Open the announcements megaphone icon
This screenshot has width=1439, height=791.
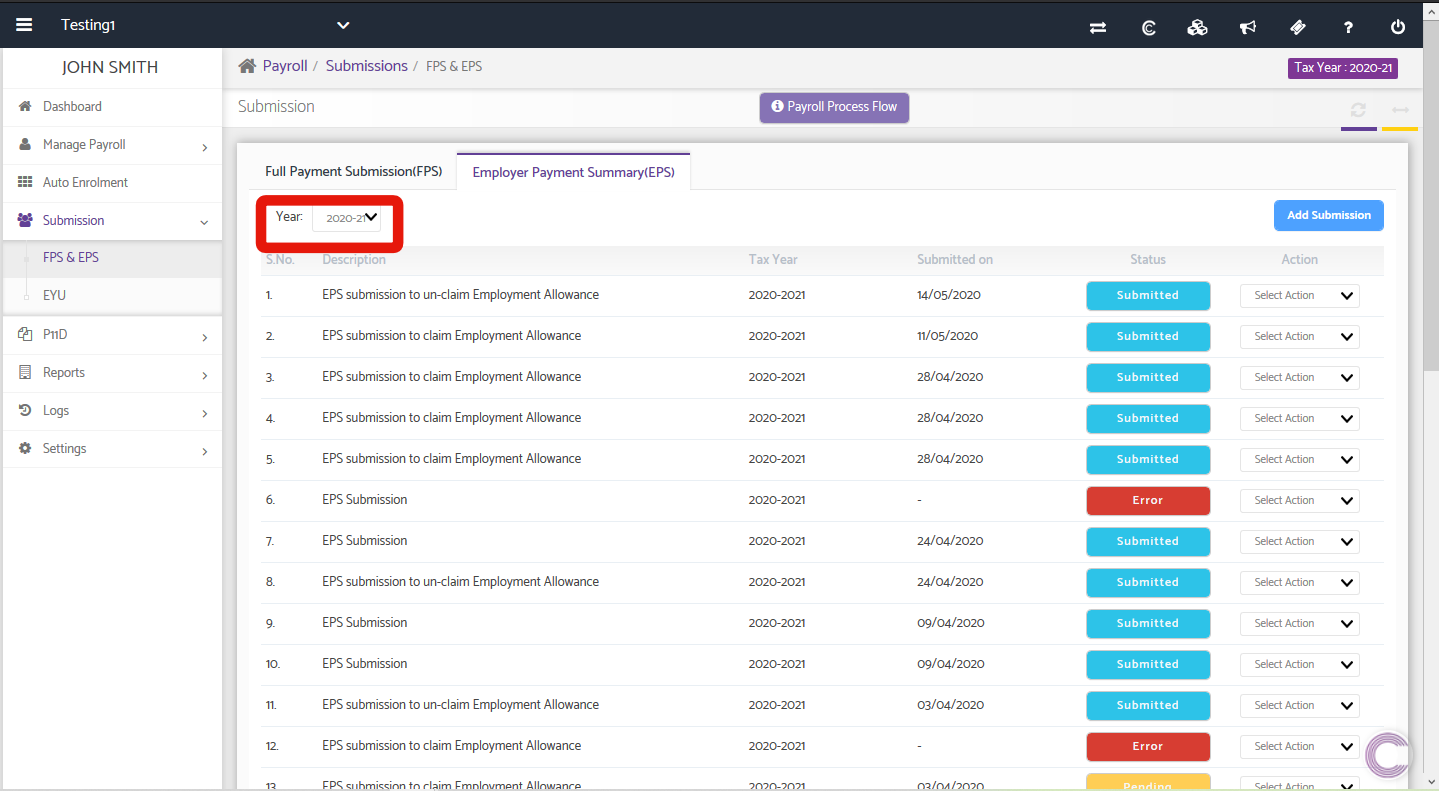coord(1248,28)
